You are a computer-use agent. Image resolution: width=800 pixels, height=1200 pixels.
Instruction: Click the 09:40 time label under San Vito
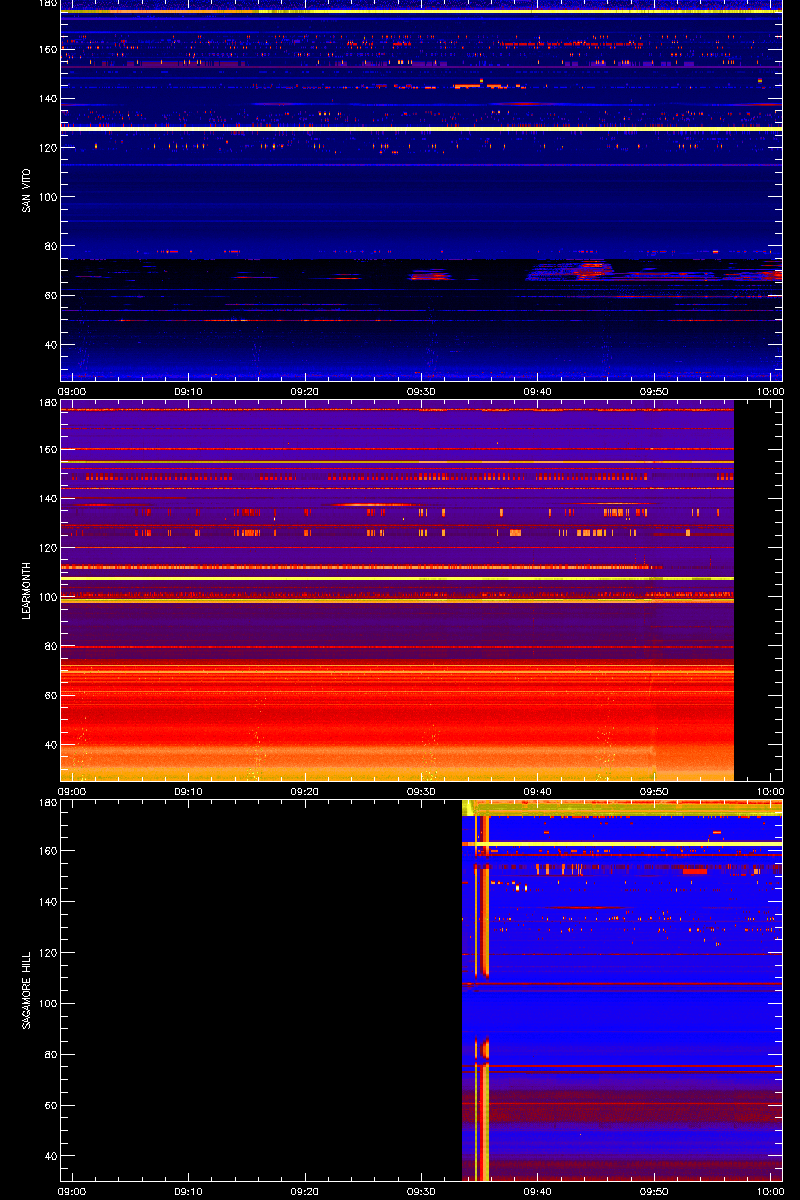point(538,391)
